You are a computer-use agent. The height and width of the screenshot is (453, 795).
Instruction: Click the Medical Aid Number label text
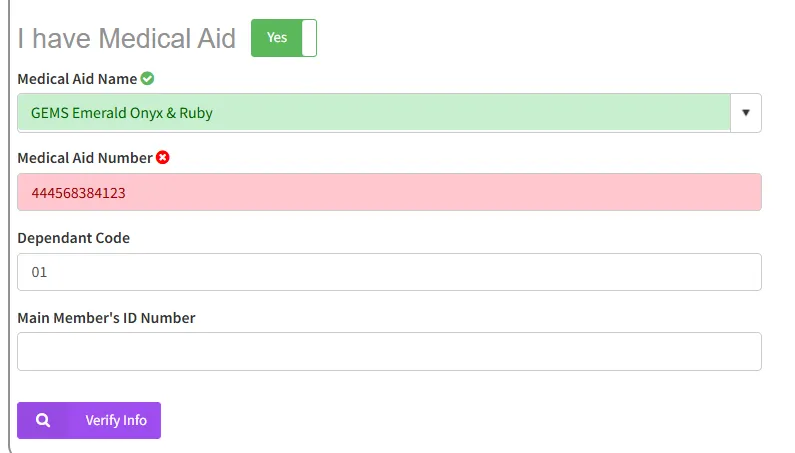(x=85, y=158)
